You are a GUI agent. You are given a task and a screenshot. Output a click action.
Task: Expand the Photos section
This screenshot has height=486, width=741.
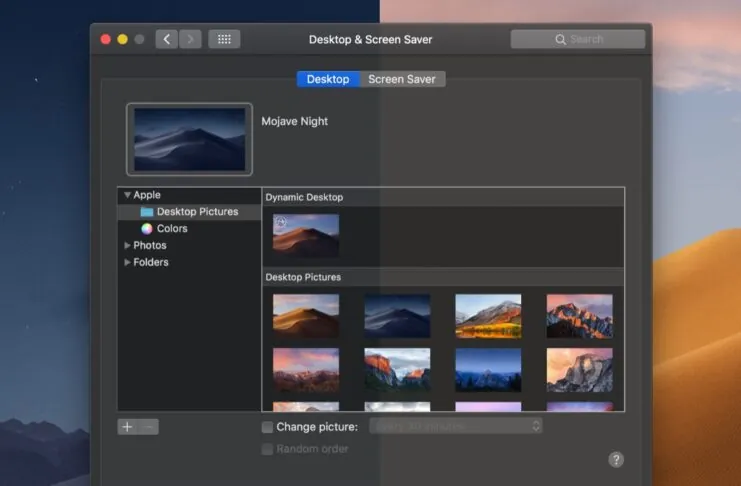point(127,246)
